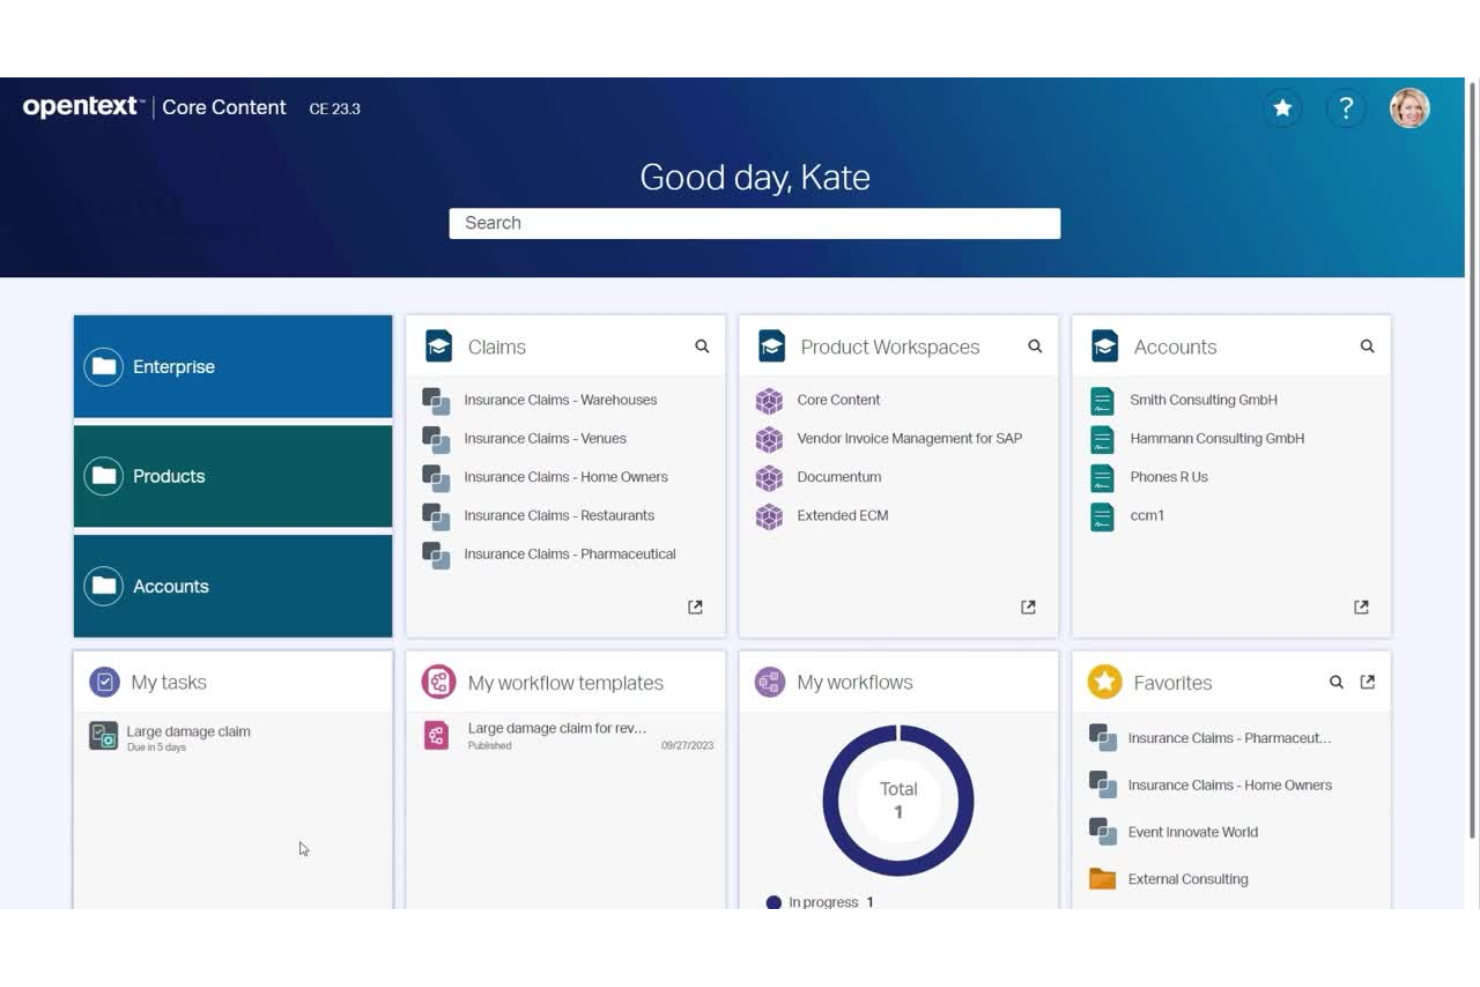
Task: Open help via the question mark icon
Action: click(x=1346, y=108)
